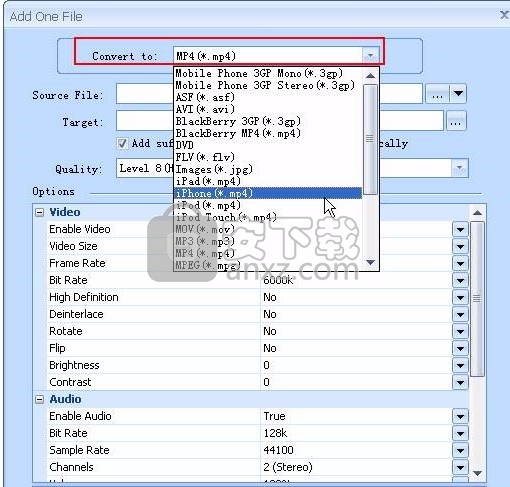Viewport: 510px width, 487px height.
Task: Open Frame Rate dropdown arrow
Action: 460,263
